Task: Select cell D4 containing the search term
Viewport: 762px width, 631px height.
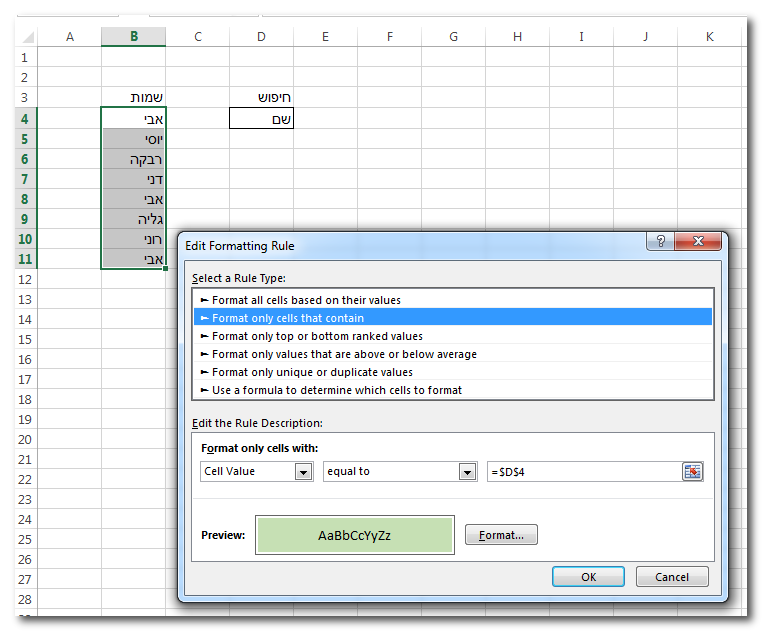Action: (x=261, y=118)
